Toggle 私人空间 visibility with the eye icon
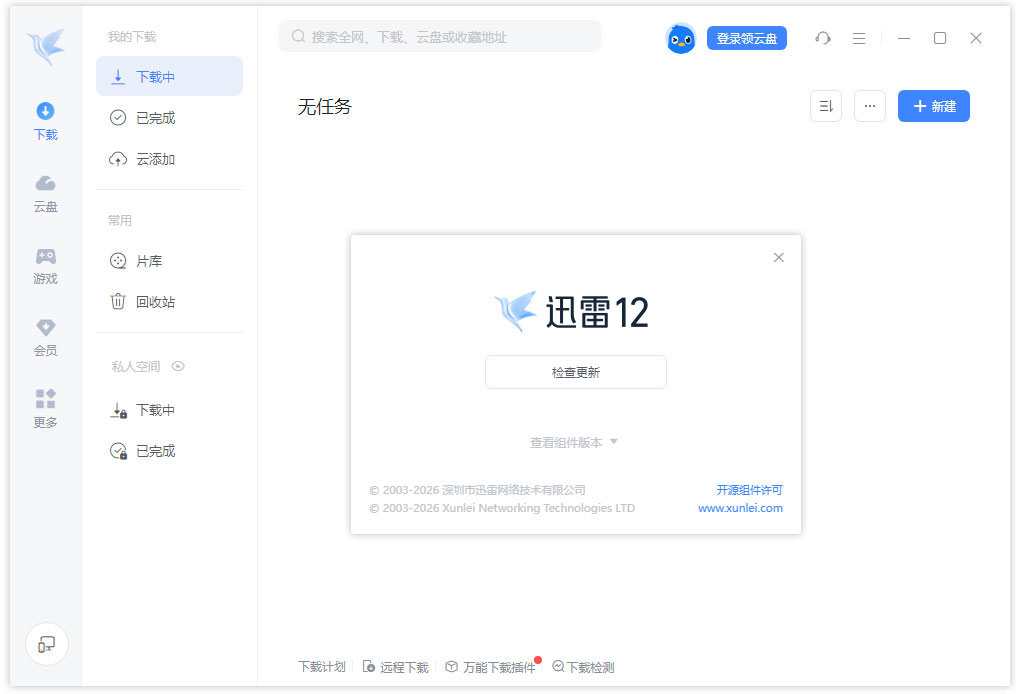The width and height of the screenshot is (1016, 694). pos(178,366)
